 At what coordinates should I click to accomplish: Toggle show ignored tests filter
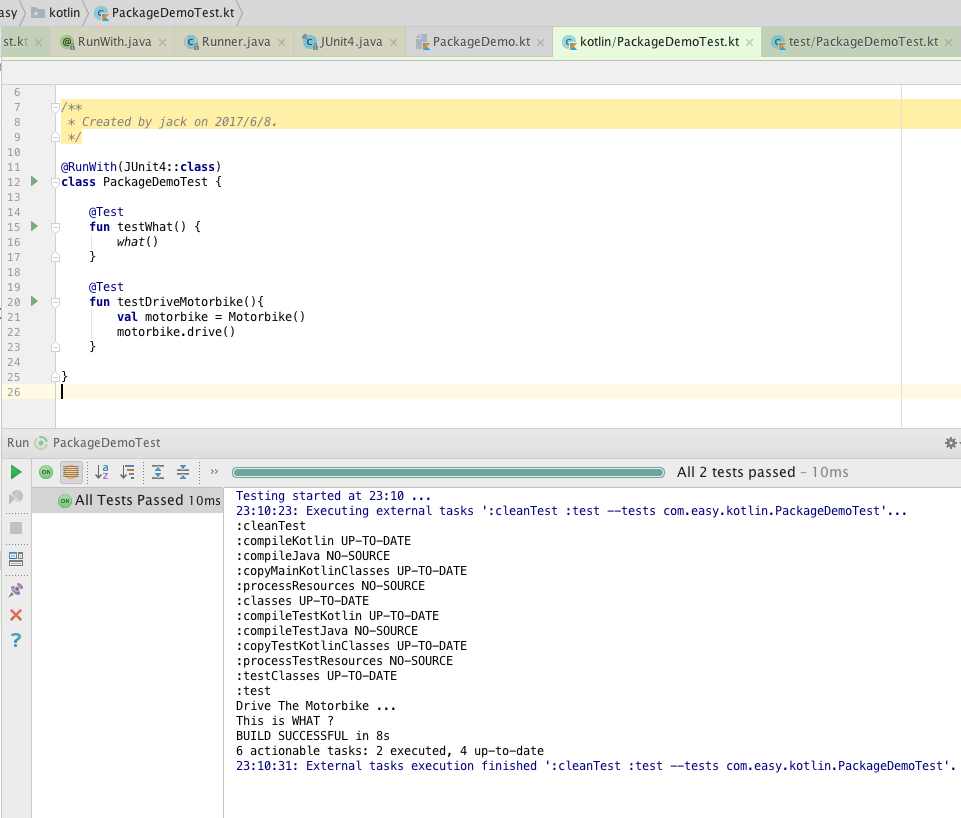click(x=71, y=472)
